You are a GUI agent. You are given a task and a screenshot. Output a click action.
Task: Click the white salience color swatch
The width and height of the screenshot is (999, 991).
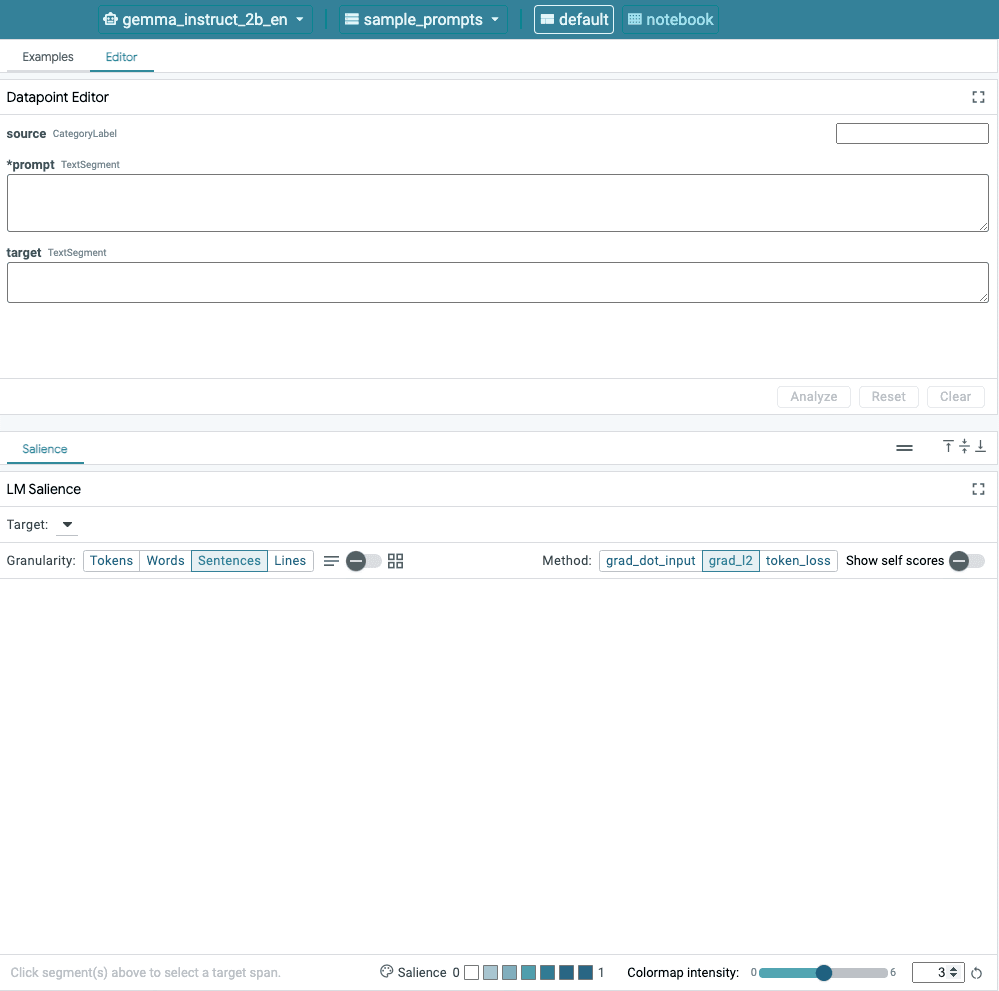pyautogui.click(x=471, y=973)
